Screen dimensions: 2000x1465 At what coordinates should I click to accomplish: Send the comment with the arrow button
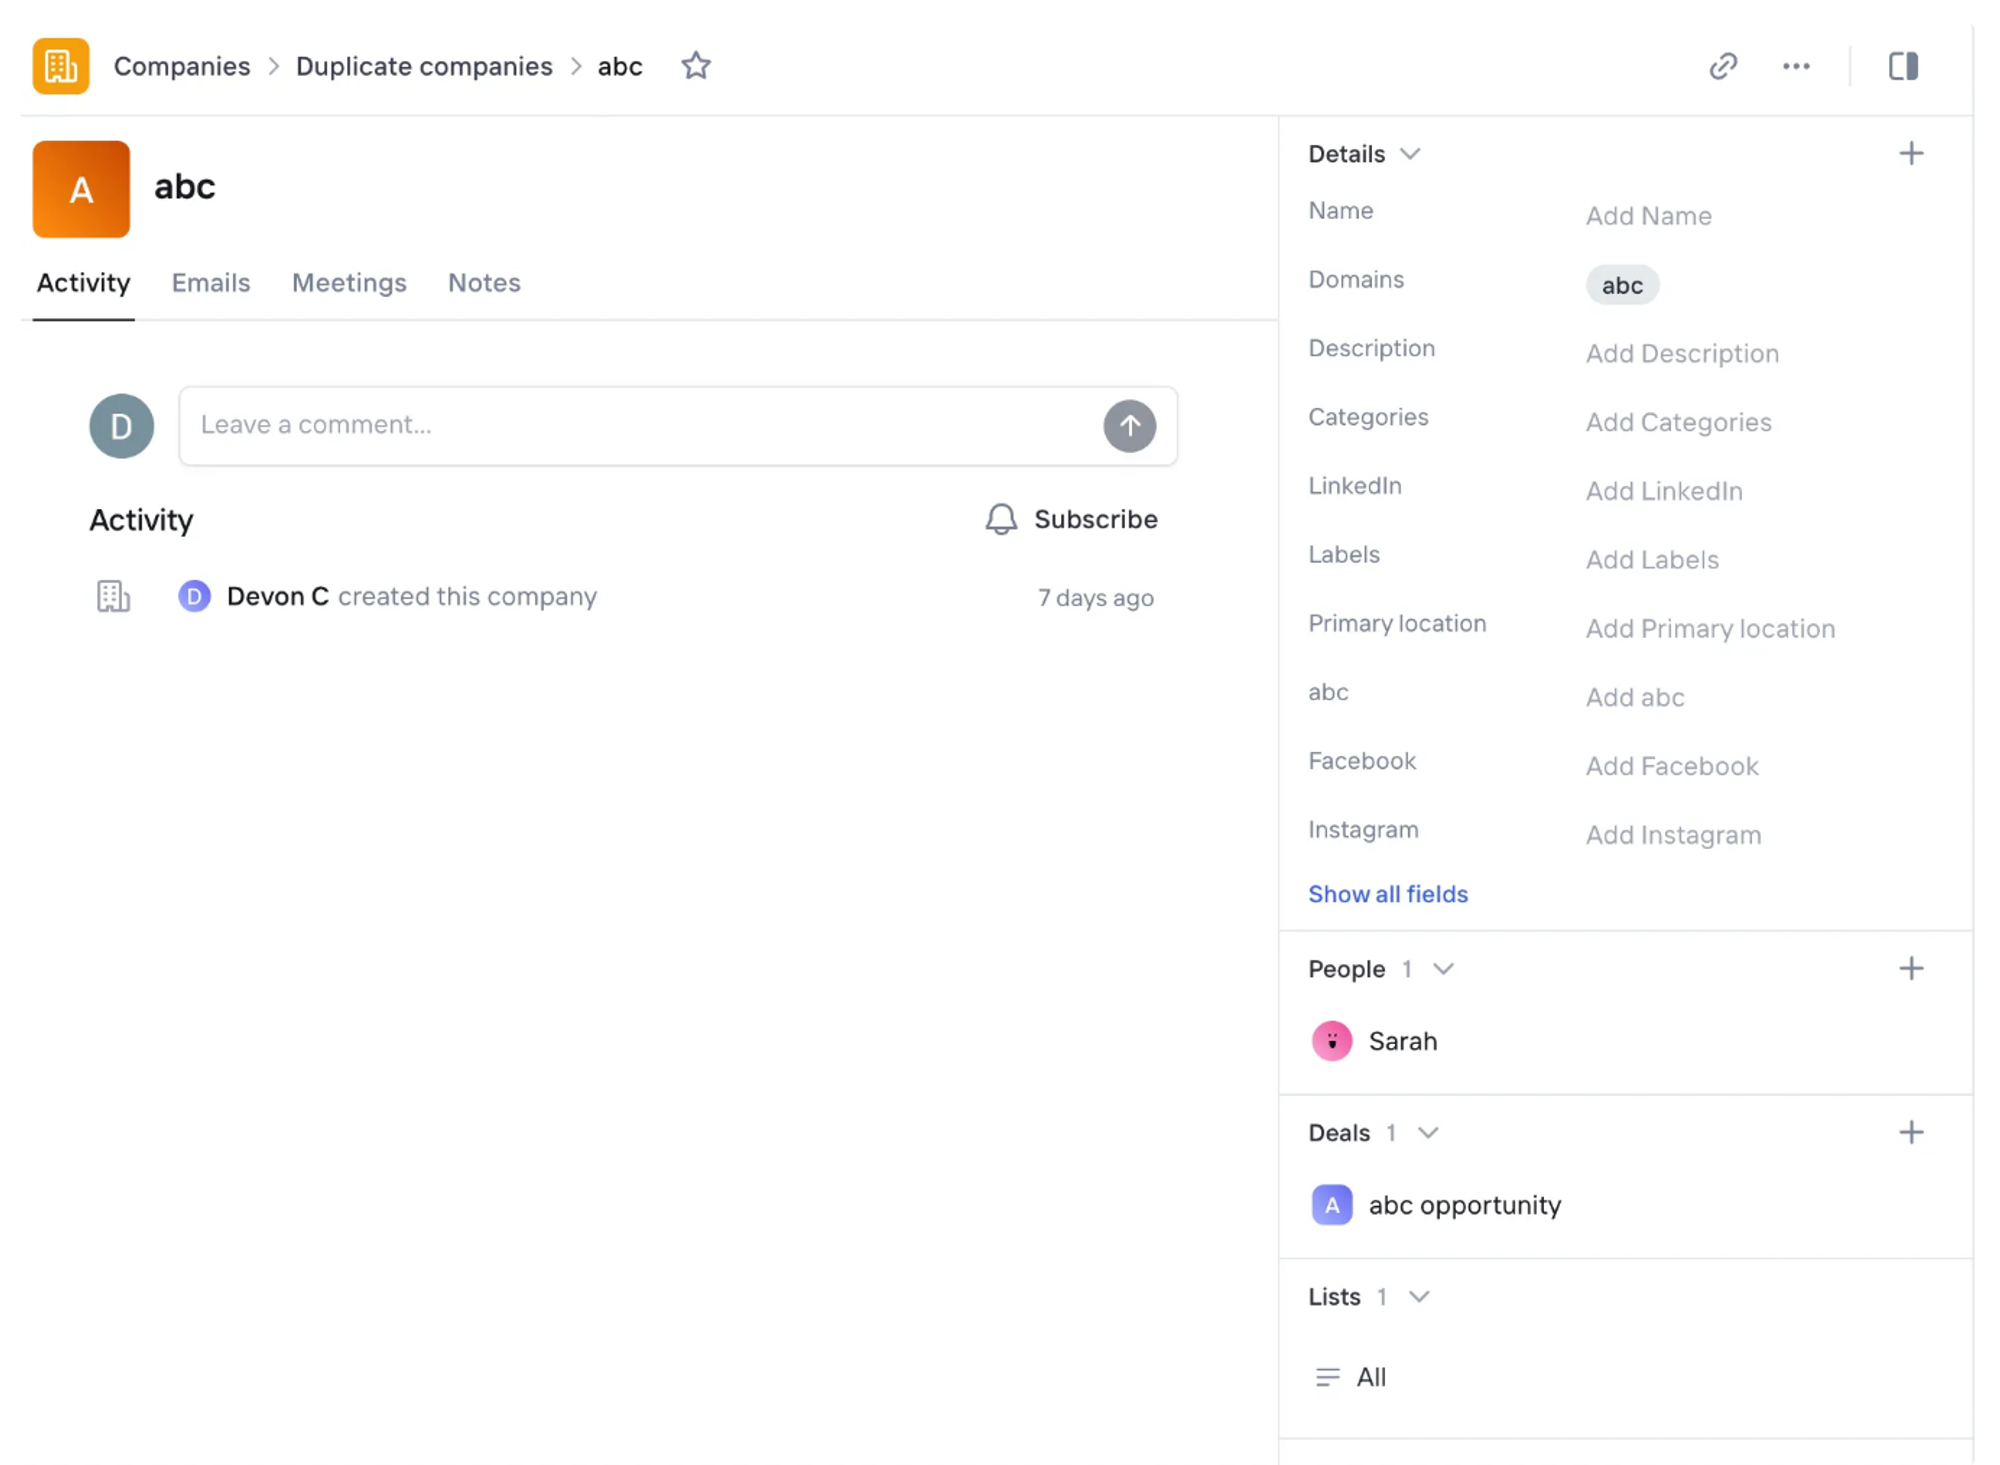tap(1130, 426)
